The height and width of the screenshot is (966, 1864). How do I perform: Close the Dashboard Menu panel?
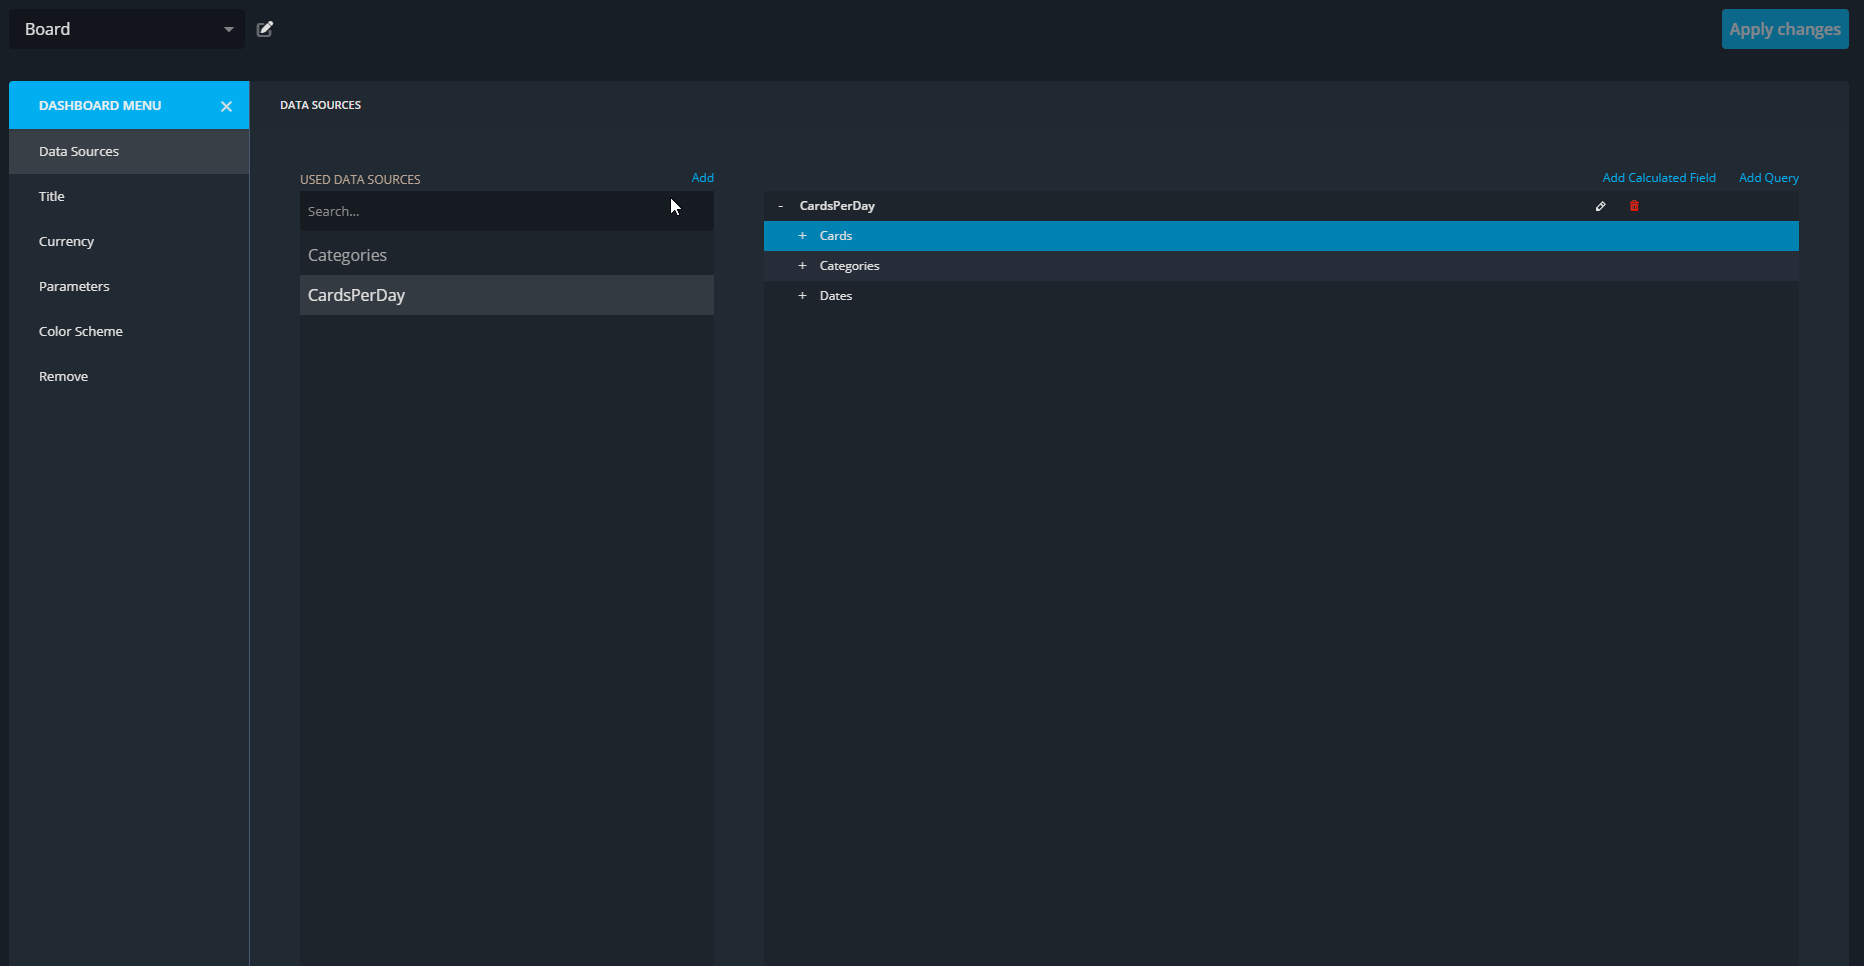(x=226, y=106)
